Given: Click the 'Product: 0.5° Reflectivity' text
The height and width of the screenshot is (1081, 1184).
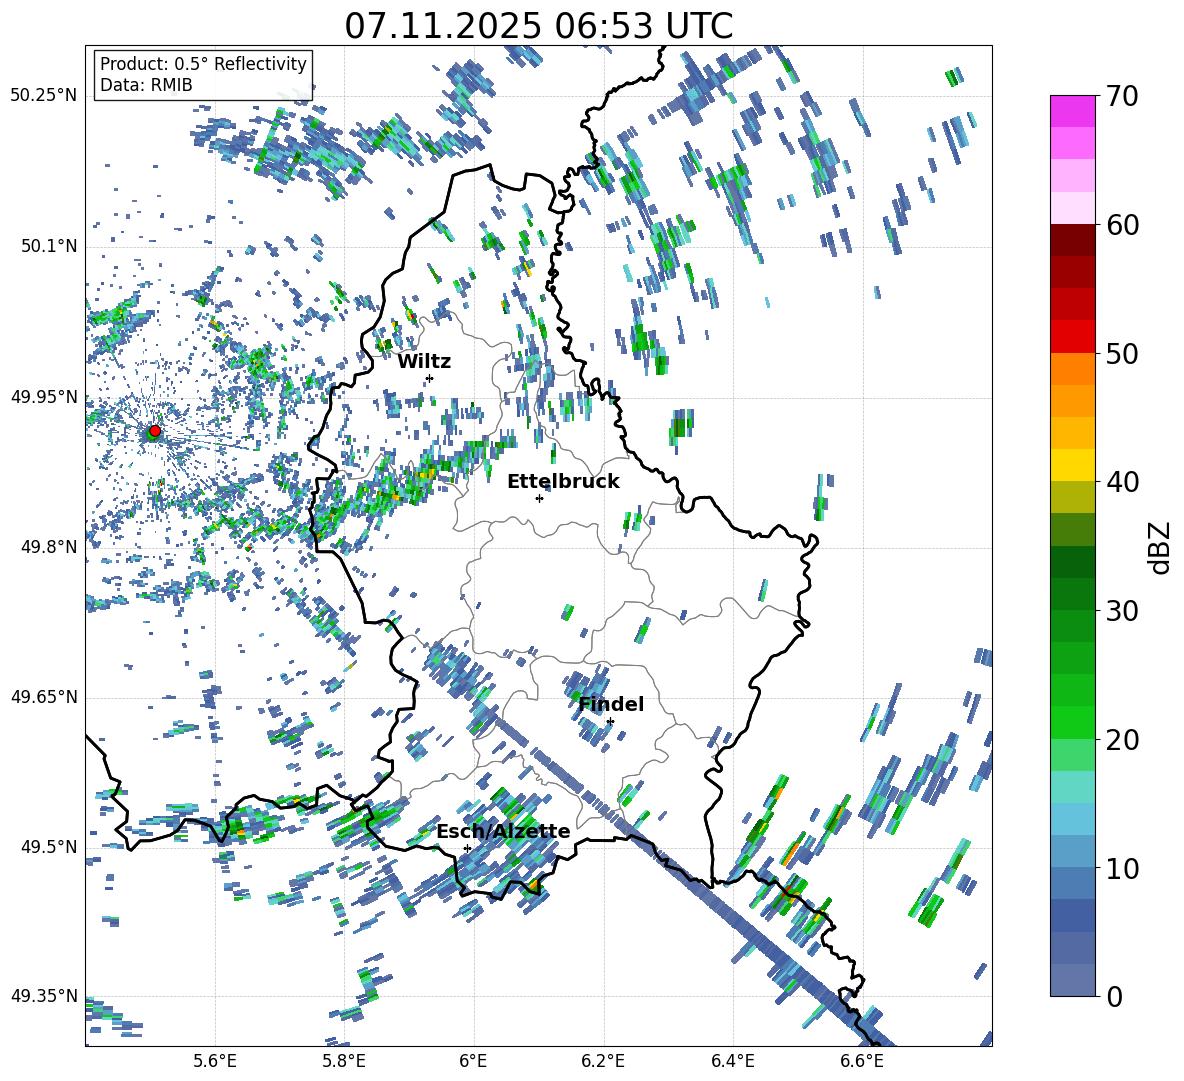Looking at the screenshot, I should coord(203,63).
